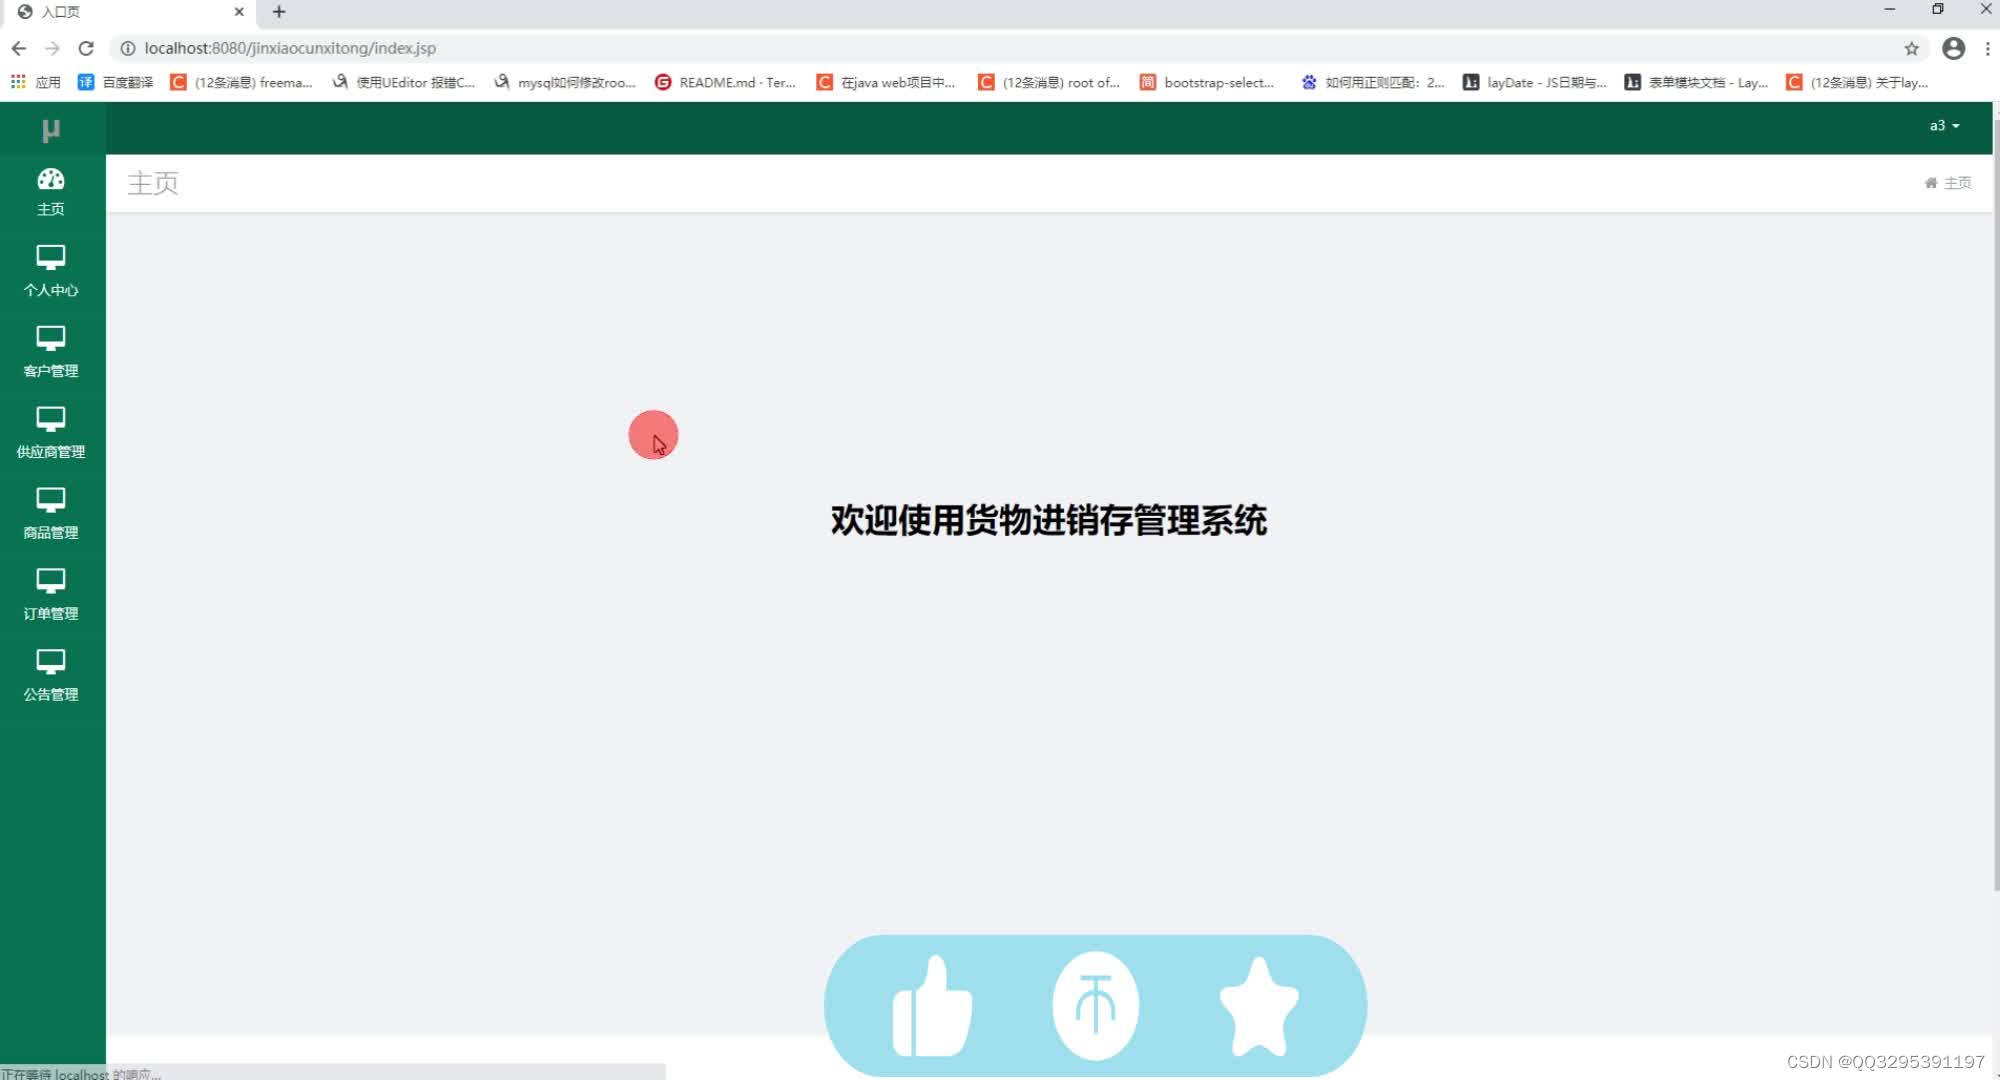Open the freema... CSDN bookmark

241,82
